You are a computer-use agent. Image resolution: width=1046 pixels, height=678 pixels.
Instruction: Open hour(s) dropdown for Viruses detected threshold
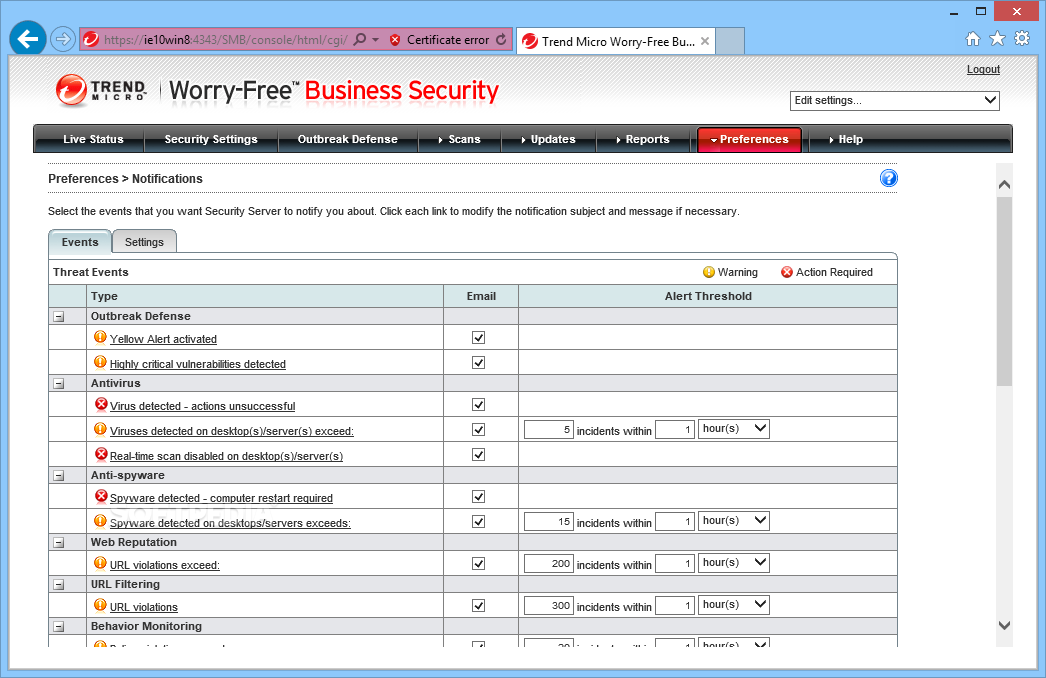tap(734, 428)
